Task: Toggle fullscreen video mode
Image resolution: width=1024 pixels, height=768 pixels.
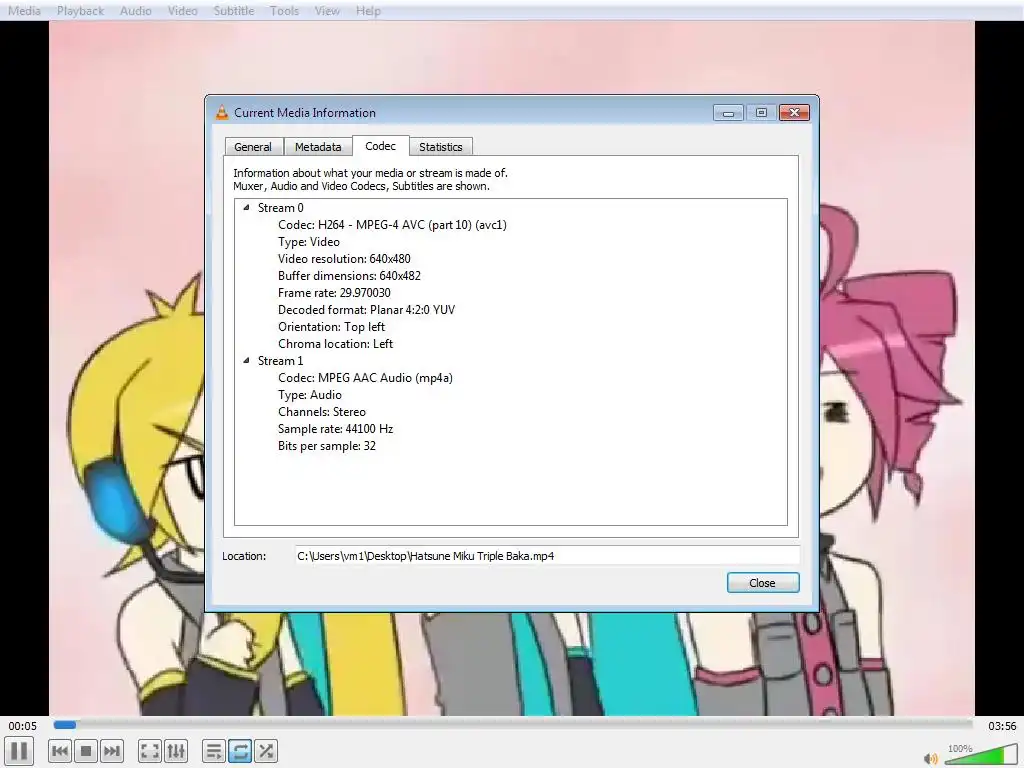Action: tap(150, 751)
